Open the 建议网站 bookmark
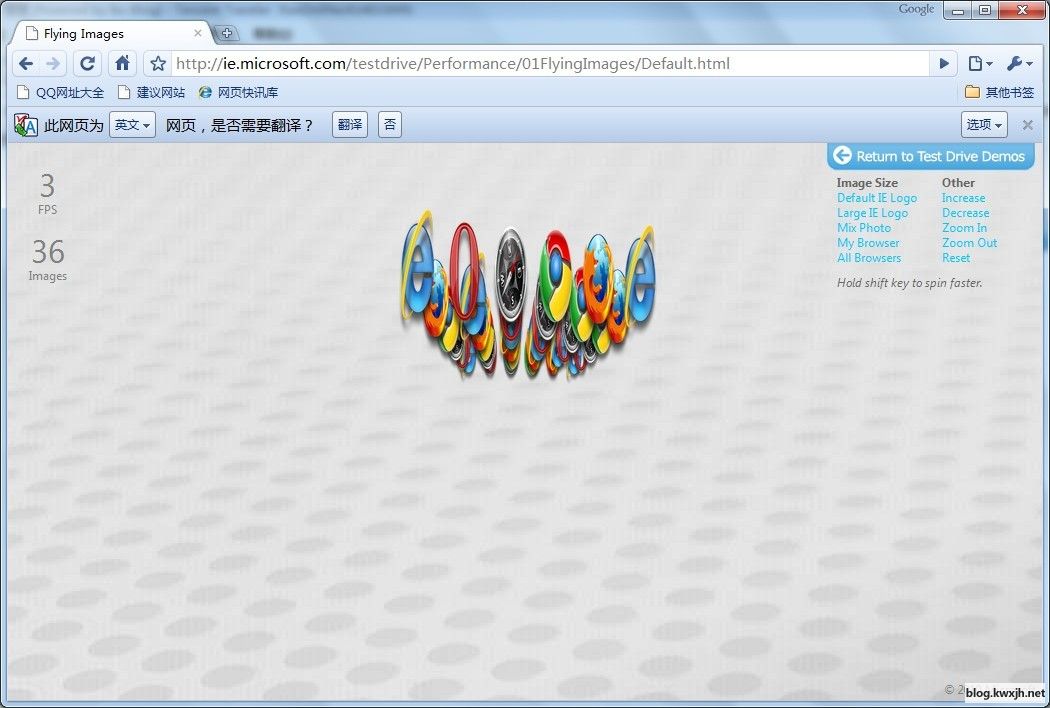1050x708 pixels. coord(152,92)
